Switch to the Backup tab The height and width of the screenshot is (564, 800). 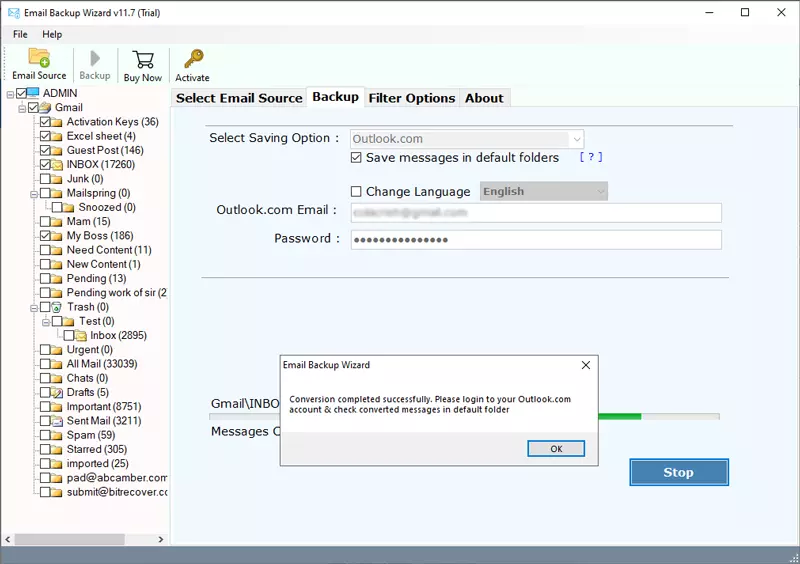coord(335,97)
